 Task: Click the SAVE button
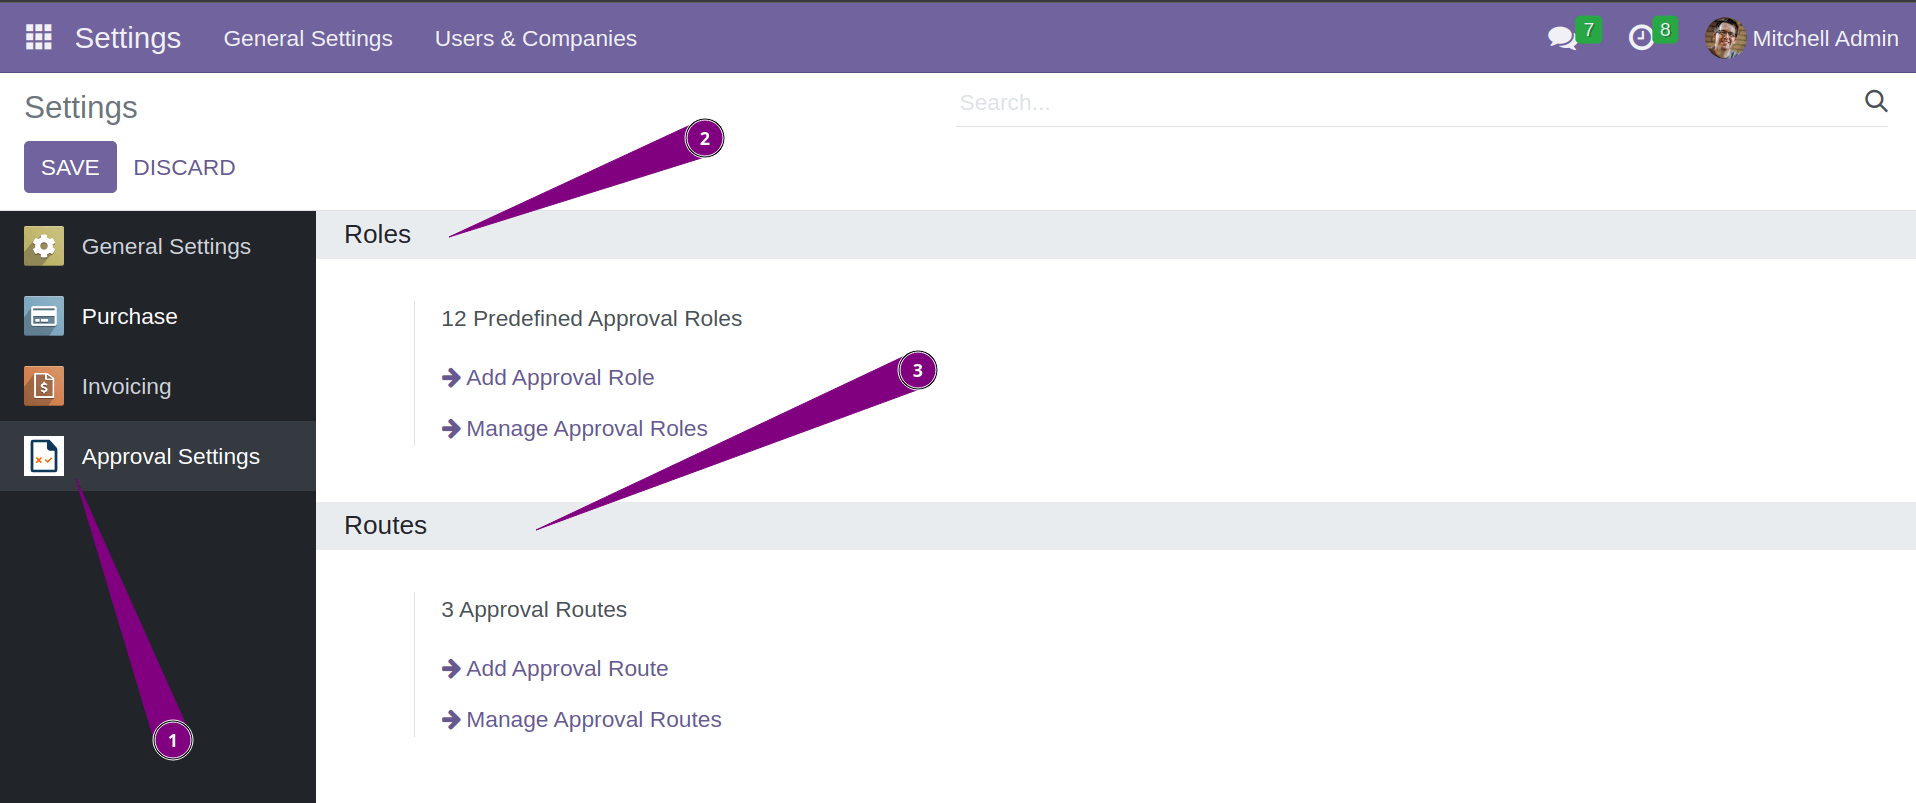coord(69,166)
